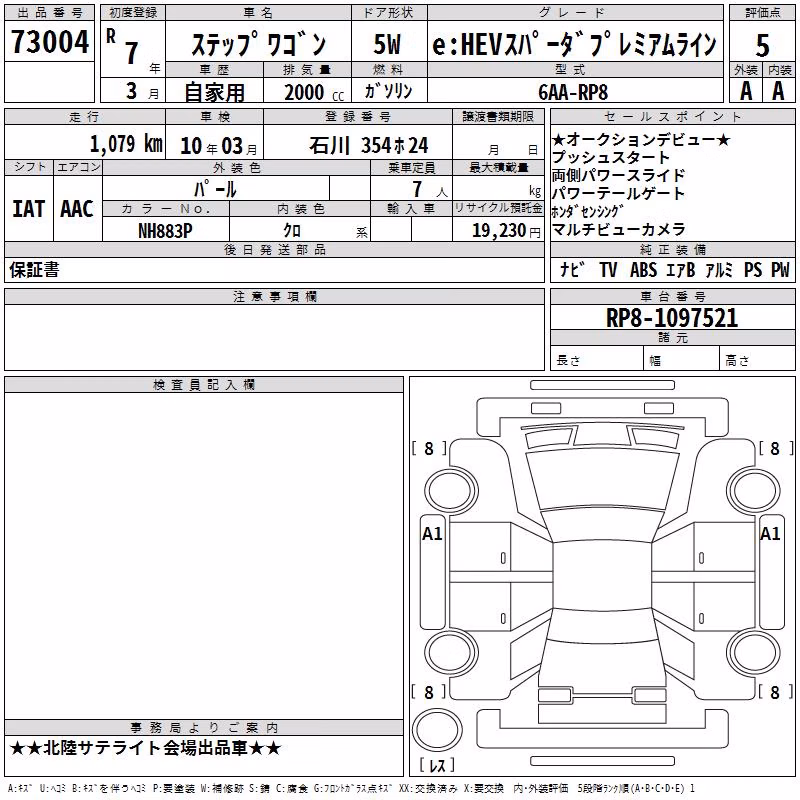Click the grade e:HEVスパーダプレミアムライン
This screenshot has height=800, width=800.
[574, 45]
